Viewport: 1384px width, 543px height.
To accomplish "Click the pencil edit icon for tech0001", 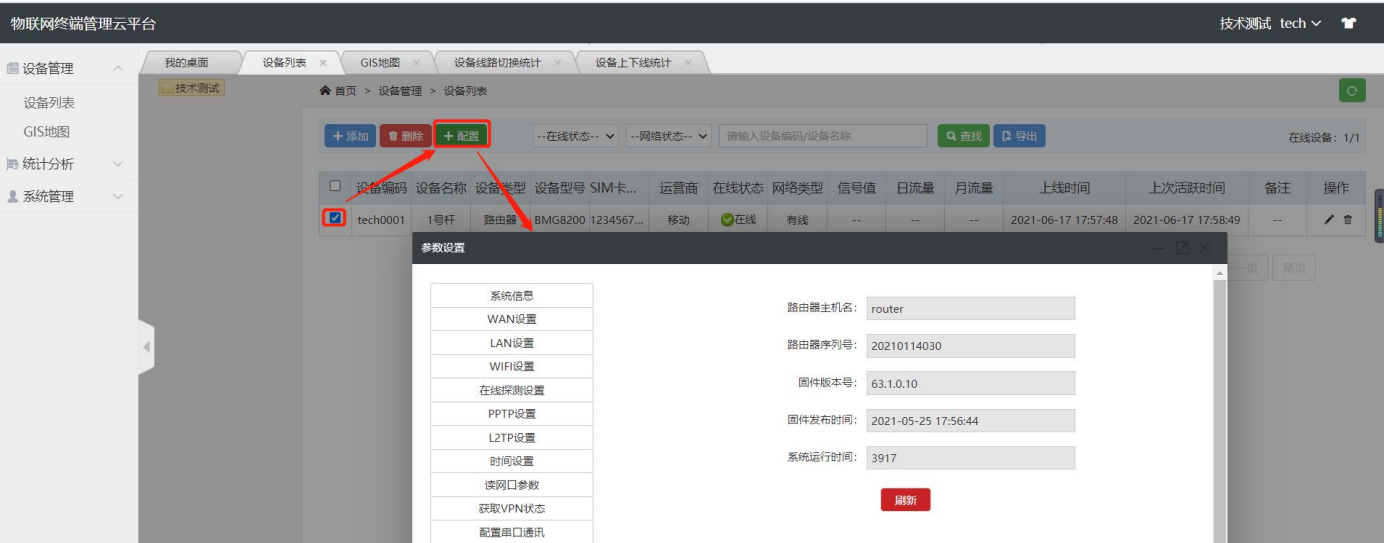I will tap(1329, 220).
